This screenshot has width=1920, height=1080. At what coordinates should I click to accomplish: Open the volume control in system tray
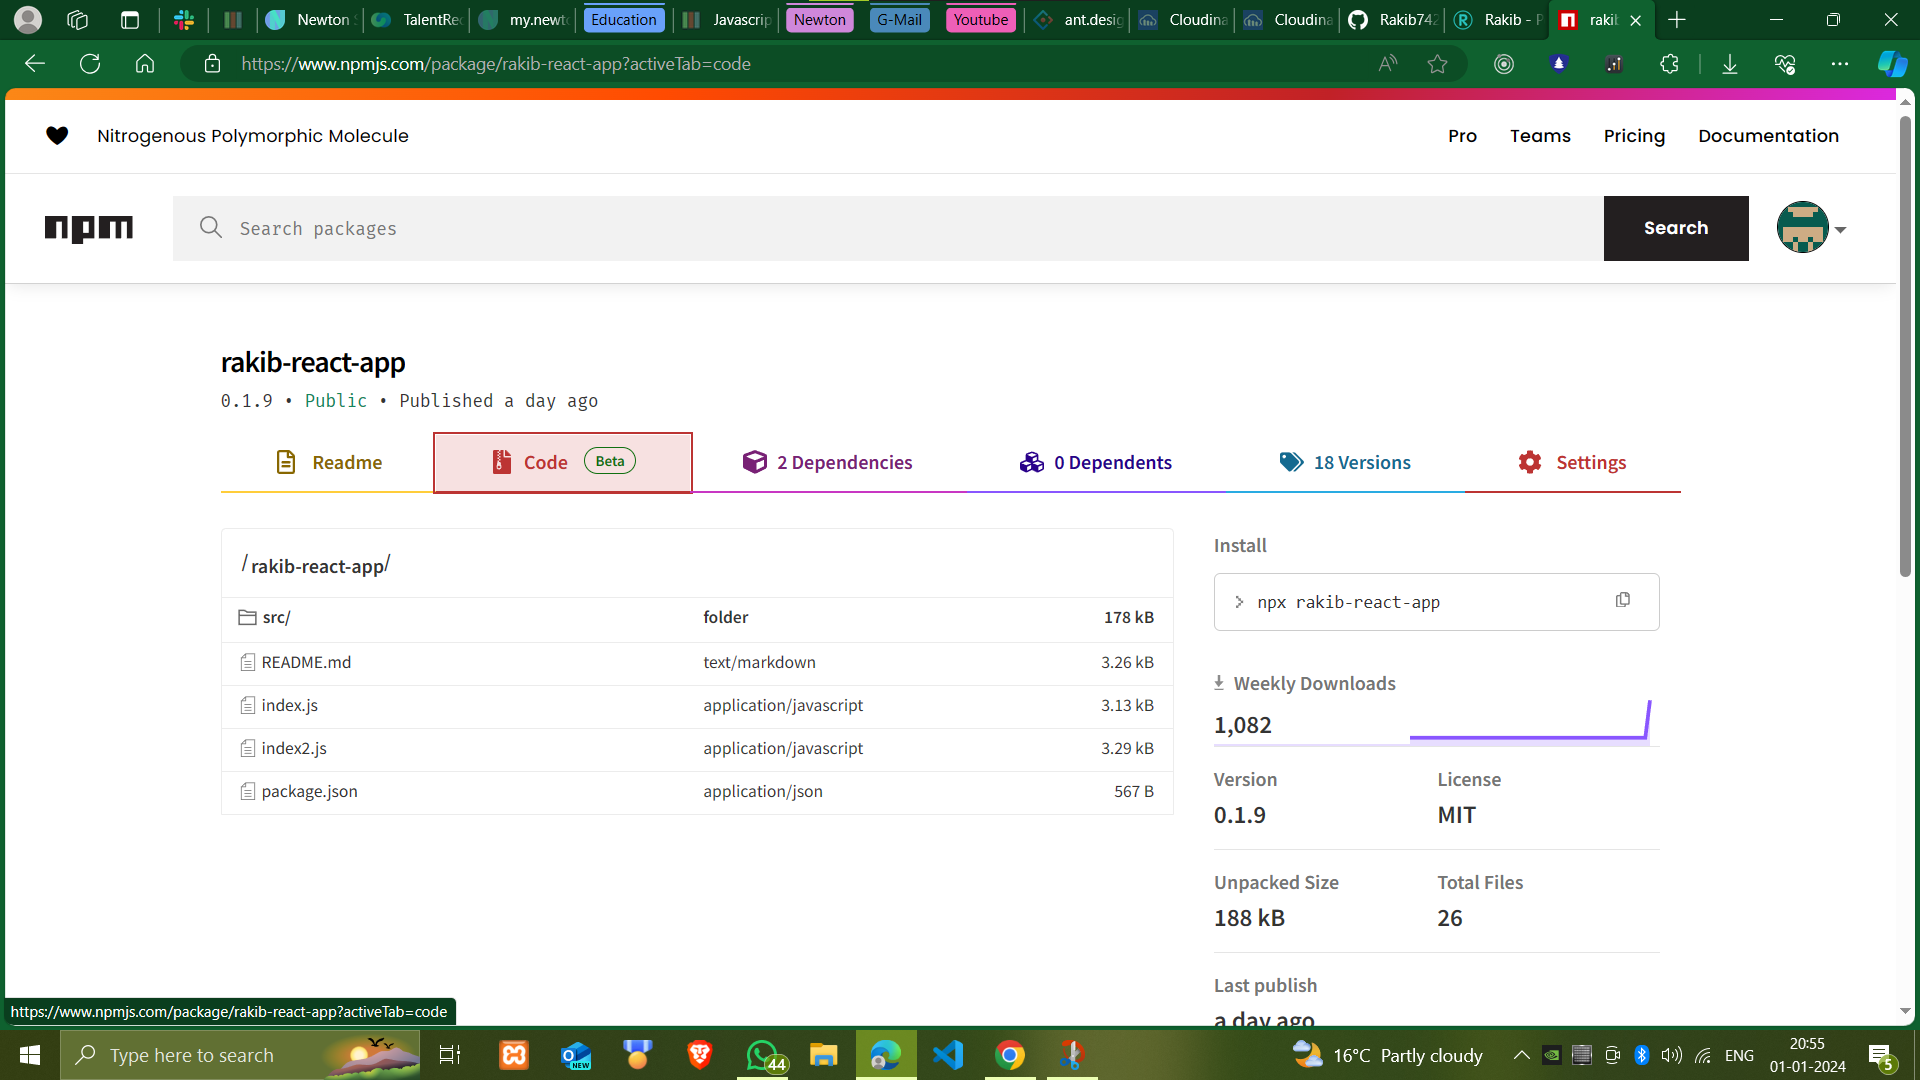[x=1671, y=1055]
